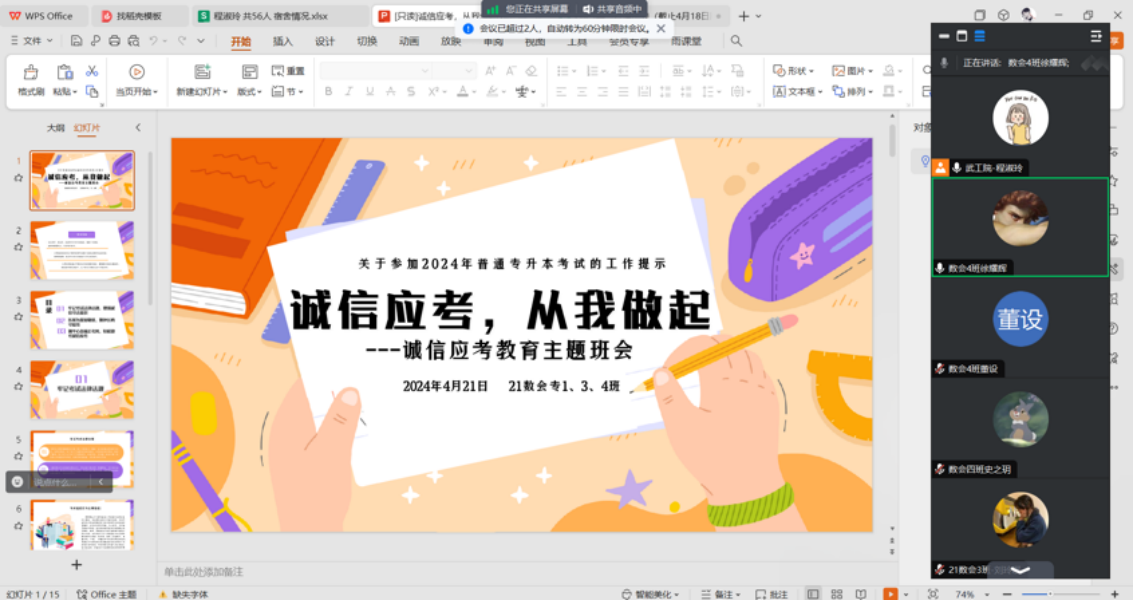Image resolution: width=1133 pixels, height=600 pixels.
Task: Toggle the microphone in the meeting panel
Action: (x=943, y=62)
